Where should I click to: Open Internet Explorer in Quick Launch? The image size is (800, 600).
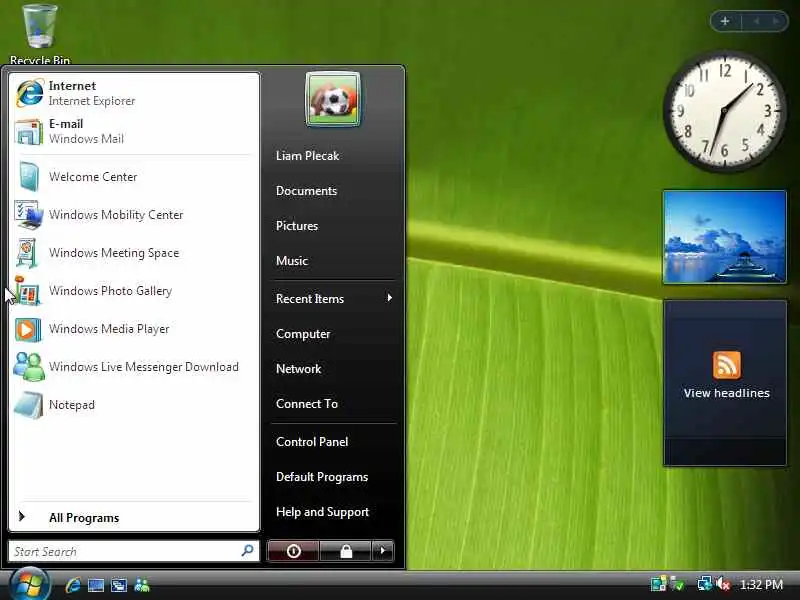point(73,585)
